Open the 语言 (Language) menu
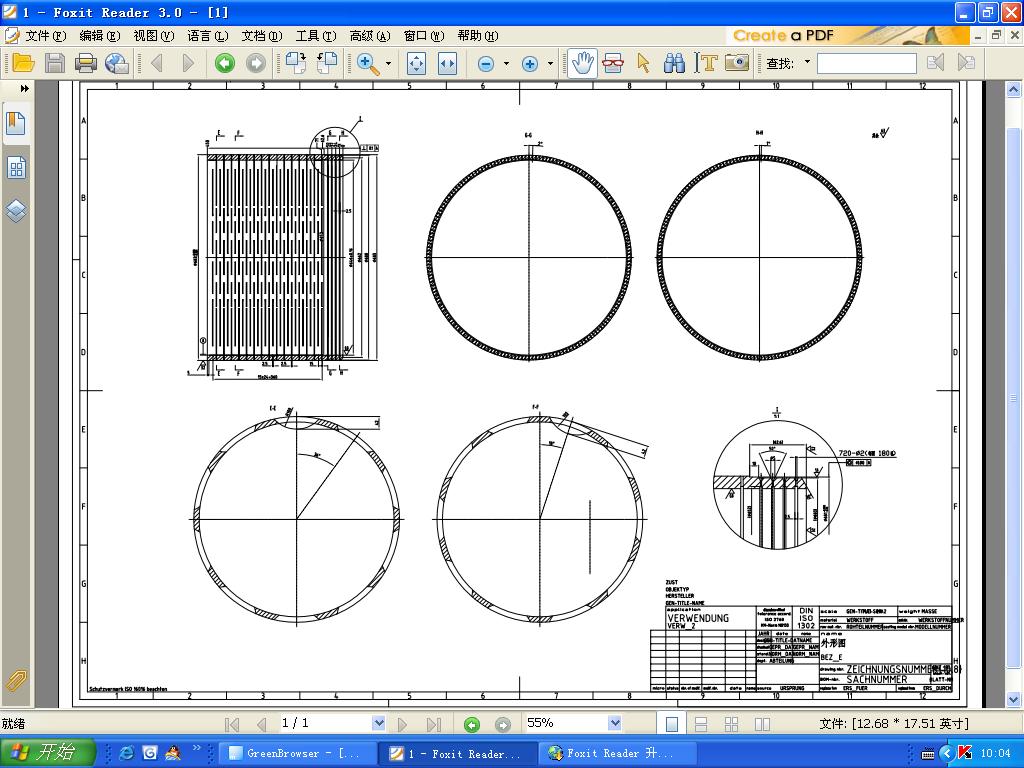Screen dimensions: 1024x768 (207, 36)
